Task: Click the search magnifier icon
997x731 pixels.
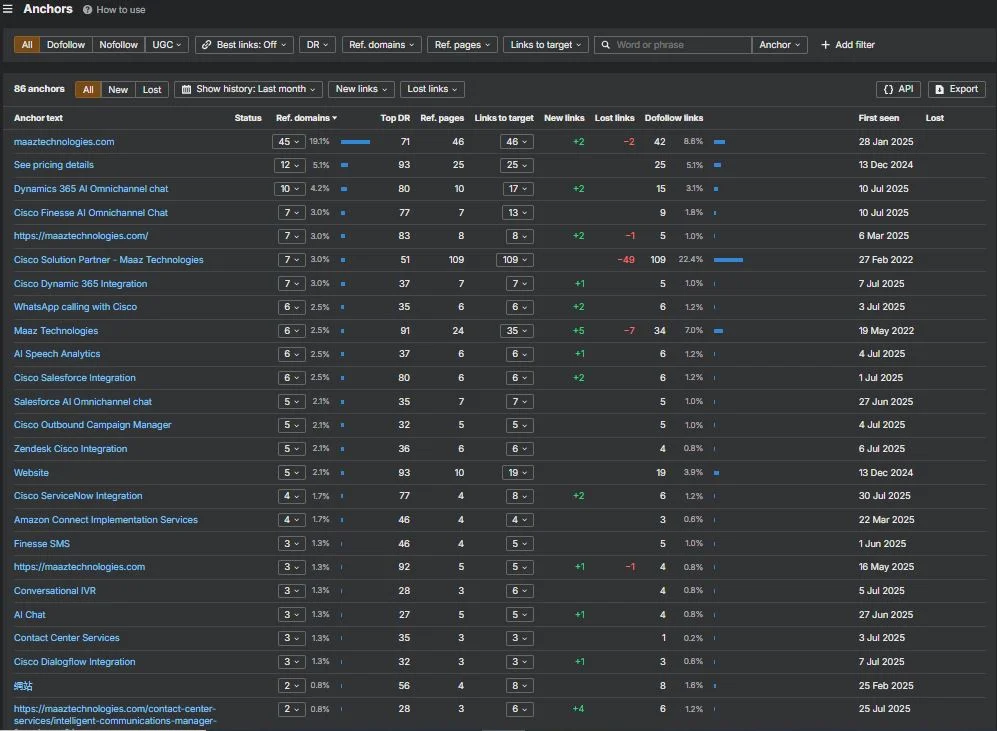Action: 605,44
